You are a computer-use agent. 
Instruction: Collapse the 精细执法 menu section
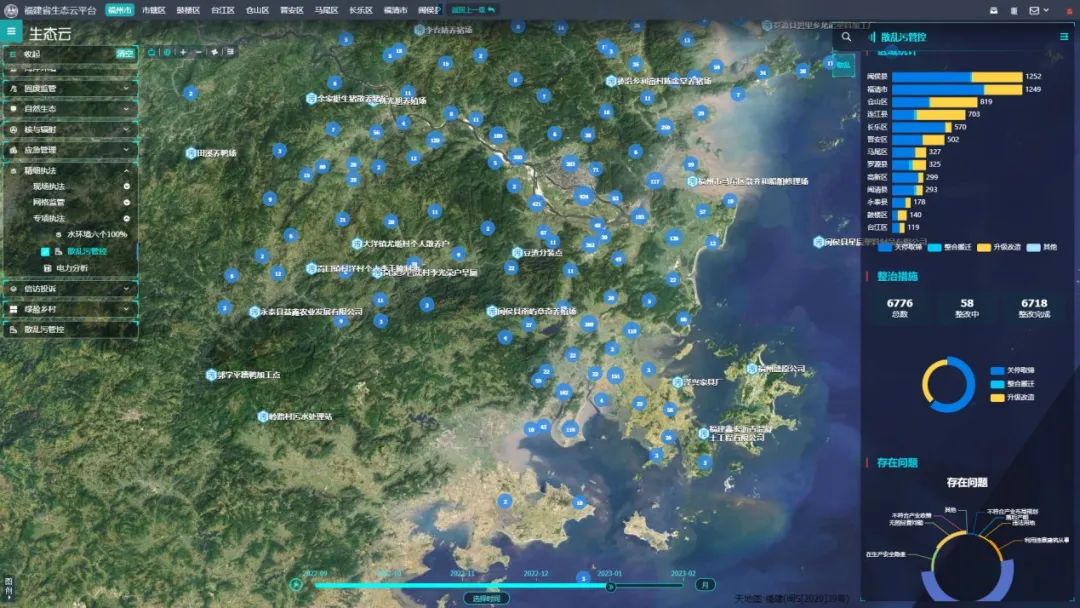tap(70, 171)
